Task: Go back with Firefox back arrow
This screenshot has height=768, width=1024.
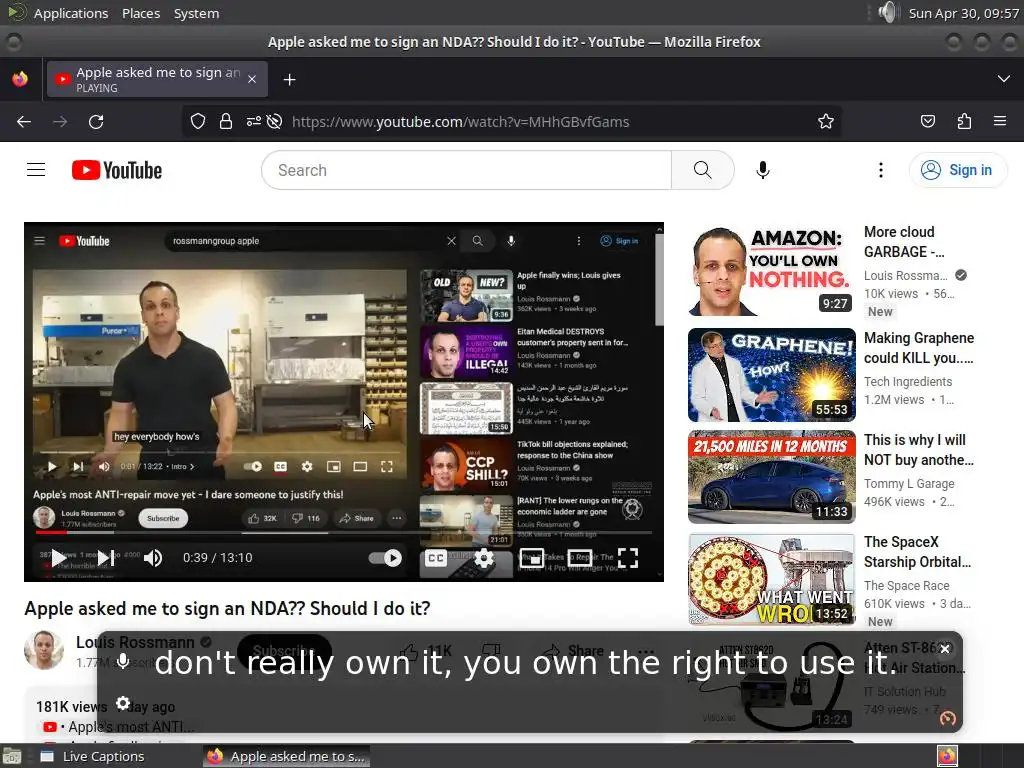Action: 24,121
